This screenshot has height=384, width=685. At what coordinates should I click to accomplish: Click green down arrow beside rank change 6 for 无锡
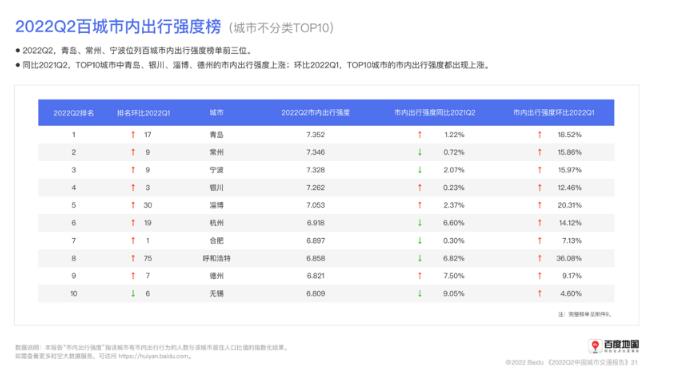coord(133,294)
